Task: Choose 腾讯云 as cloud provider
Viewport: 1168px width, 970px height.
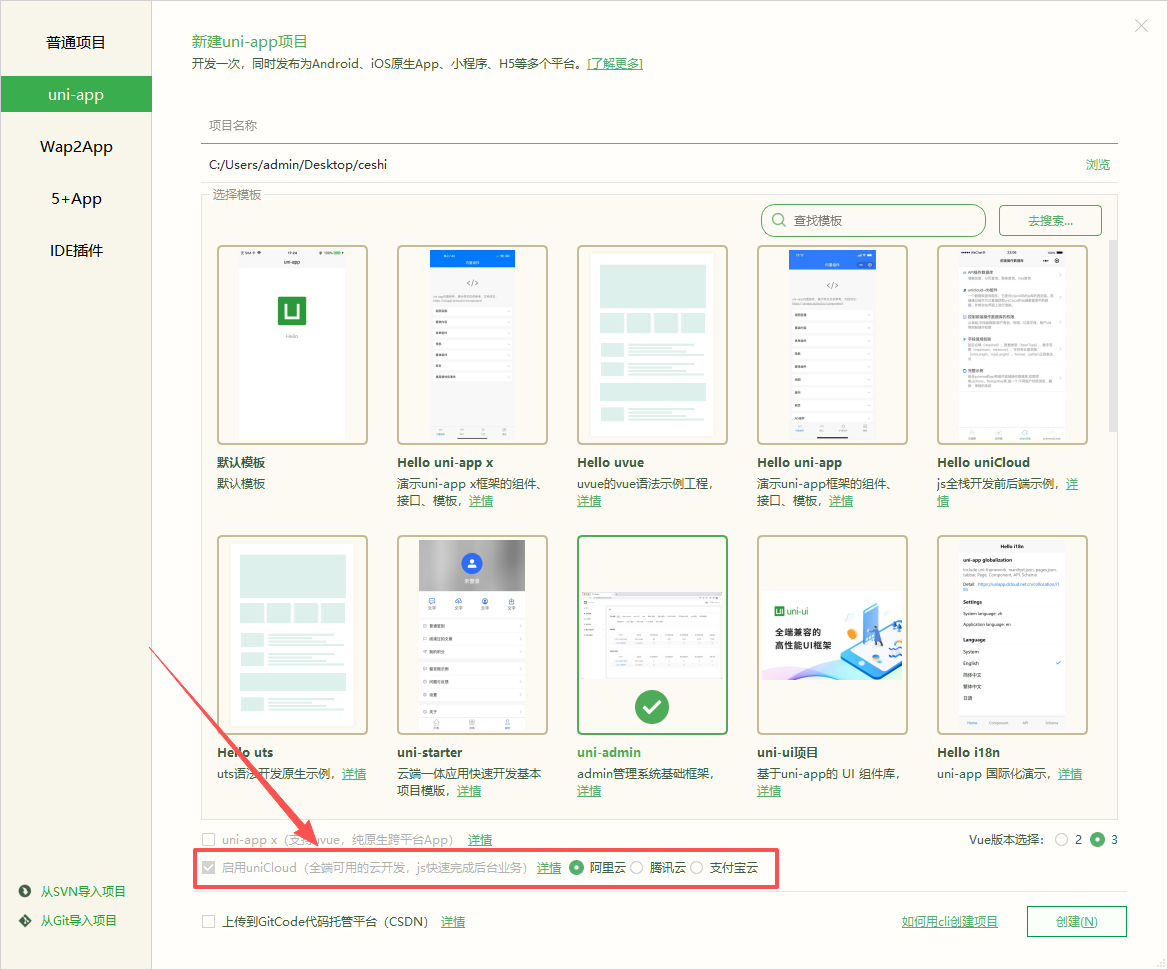Action: click(636, 868)
